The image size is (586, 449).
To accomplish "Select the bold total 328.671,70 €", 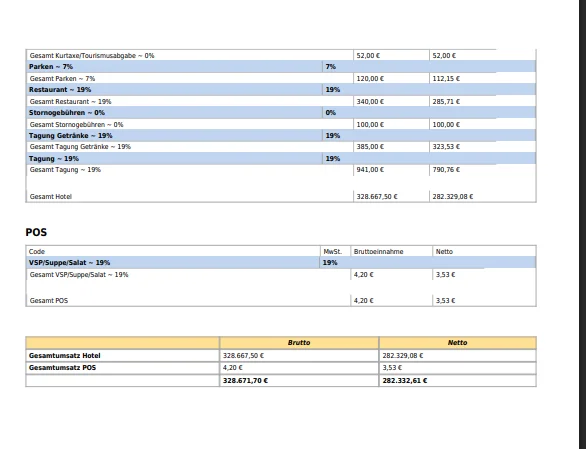I will pyautogui.click(x=245, y=381).
